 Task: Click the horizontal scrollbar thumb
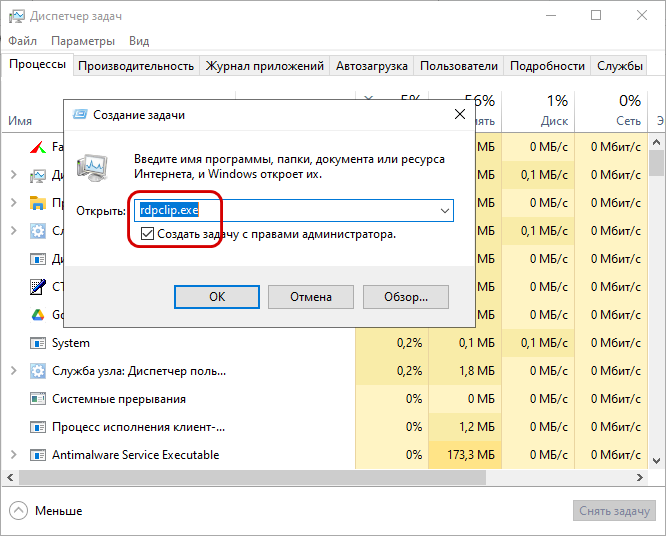pos(252,478)
